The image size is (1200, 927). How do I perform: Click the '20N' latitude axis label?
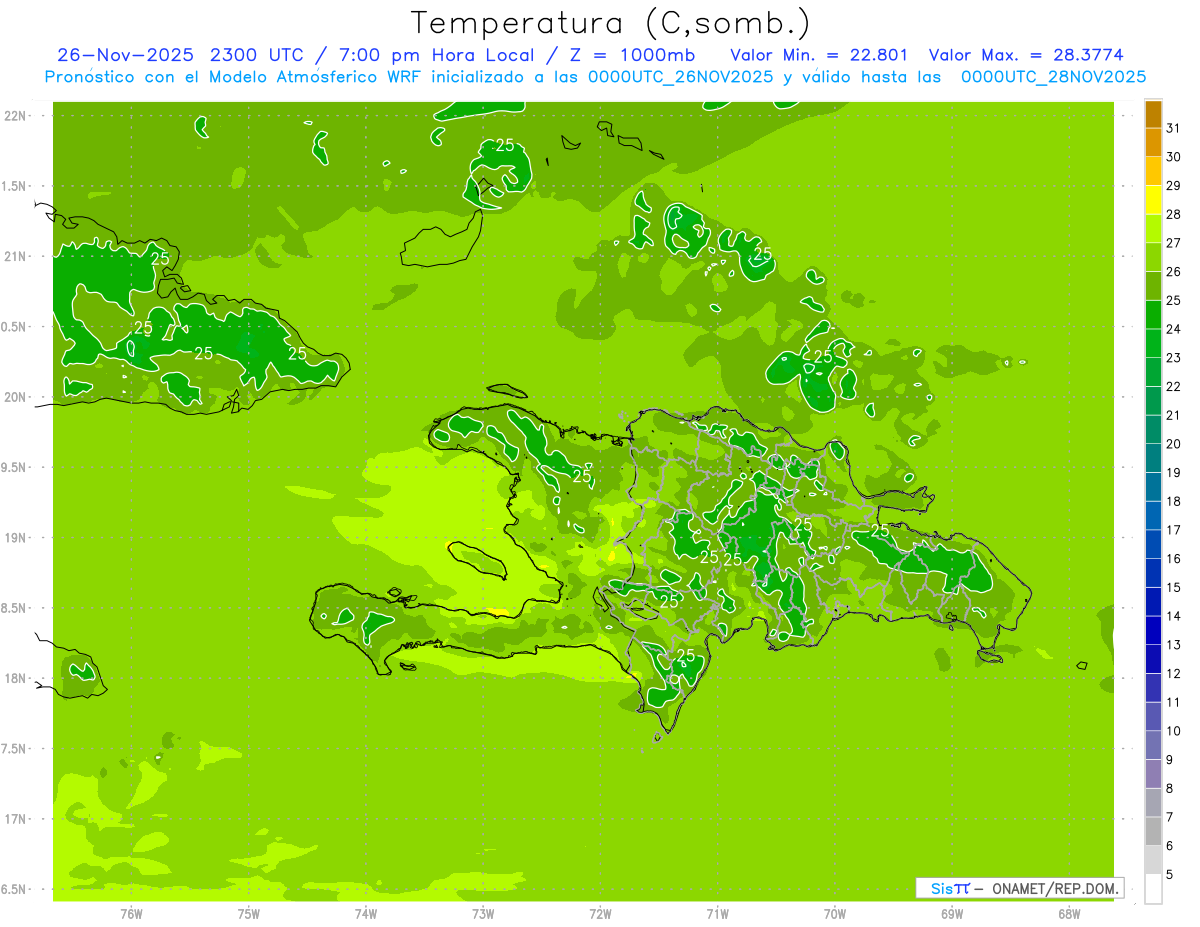pyautogui.click(x=15, y=397)
